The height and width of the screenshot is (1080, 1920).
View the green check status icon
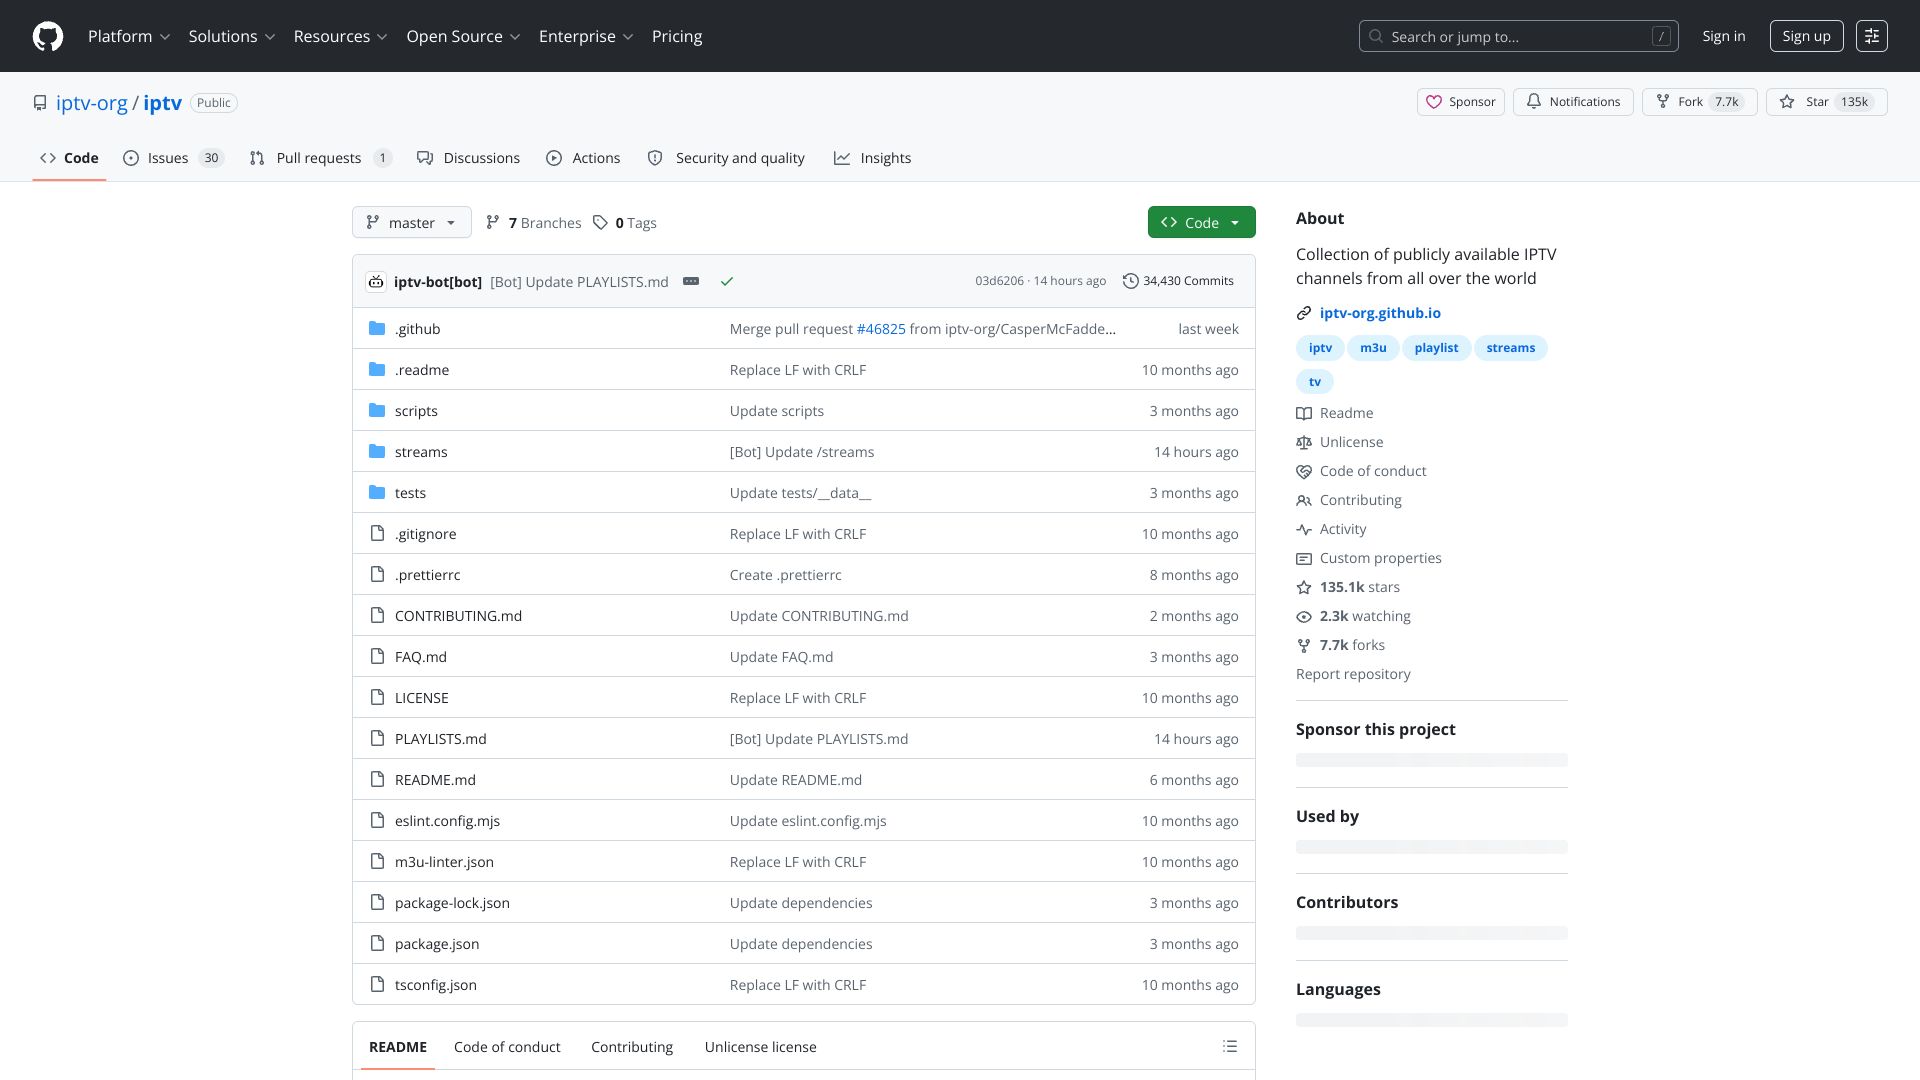[x=727, y=281]
